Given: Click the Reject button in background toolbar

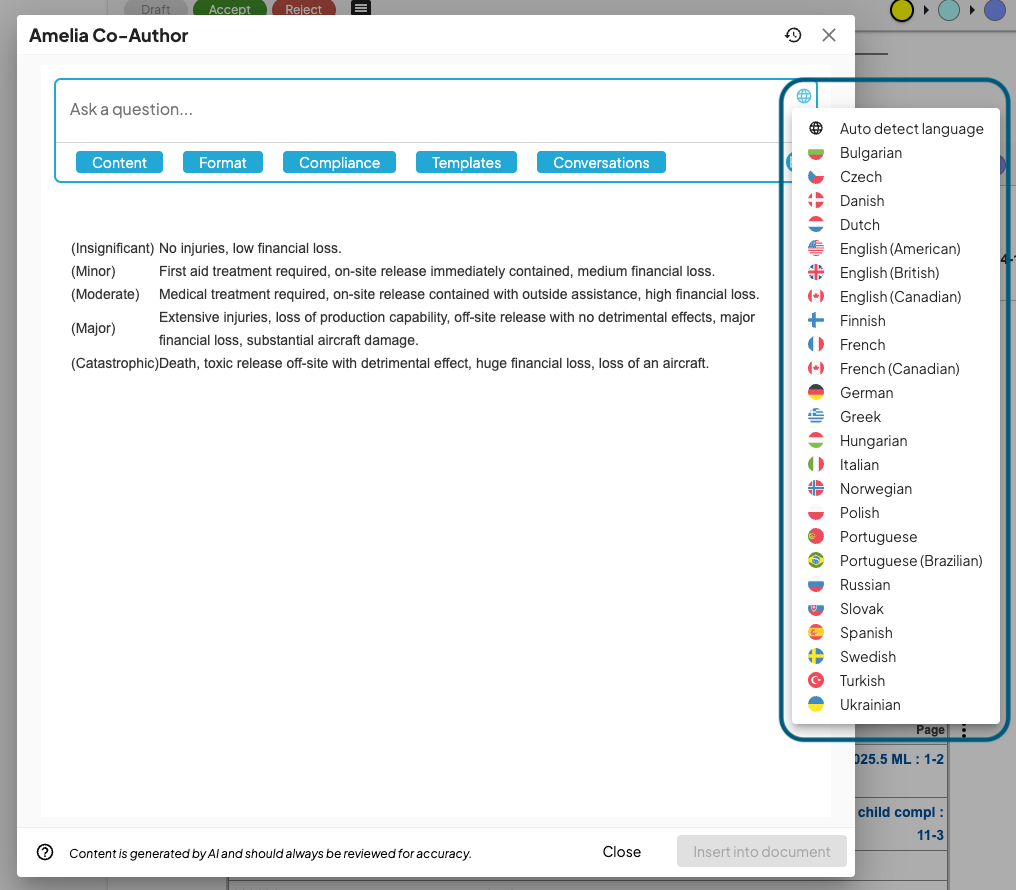Looking at the screenshot, I should (303, 8).
